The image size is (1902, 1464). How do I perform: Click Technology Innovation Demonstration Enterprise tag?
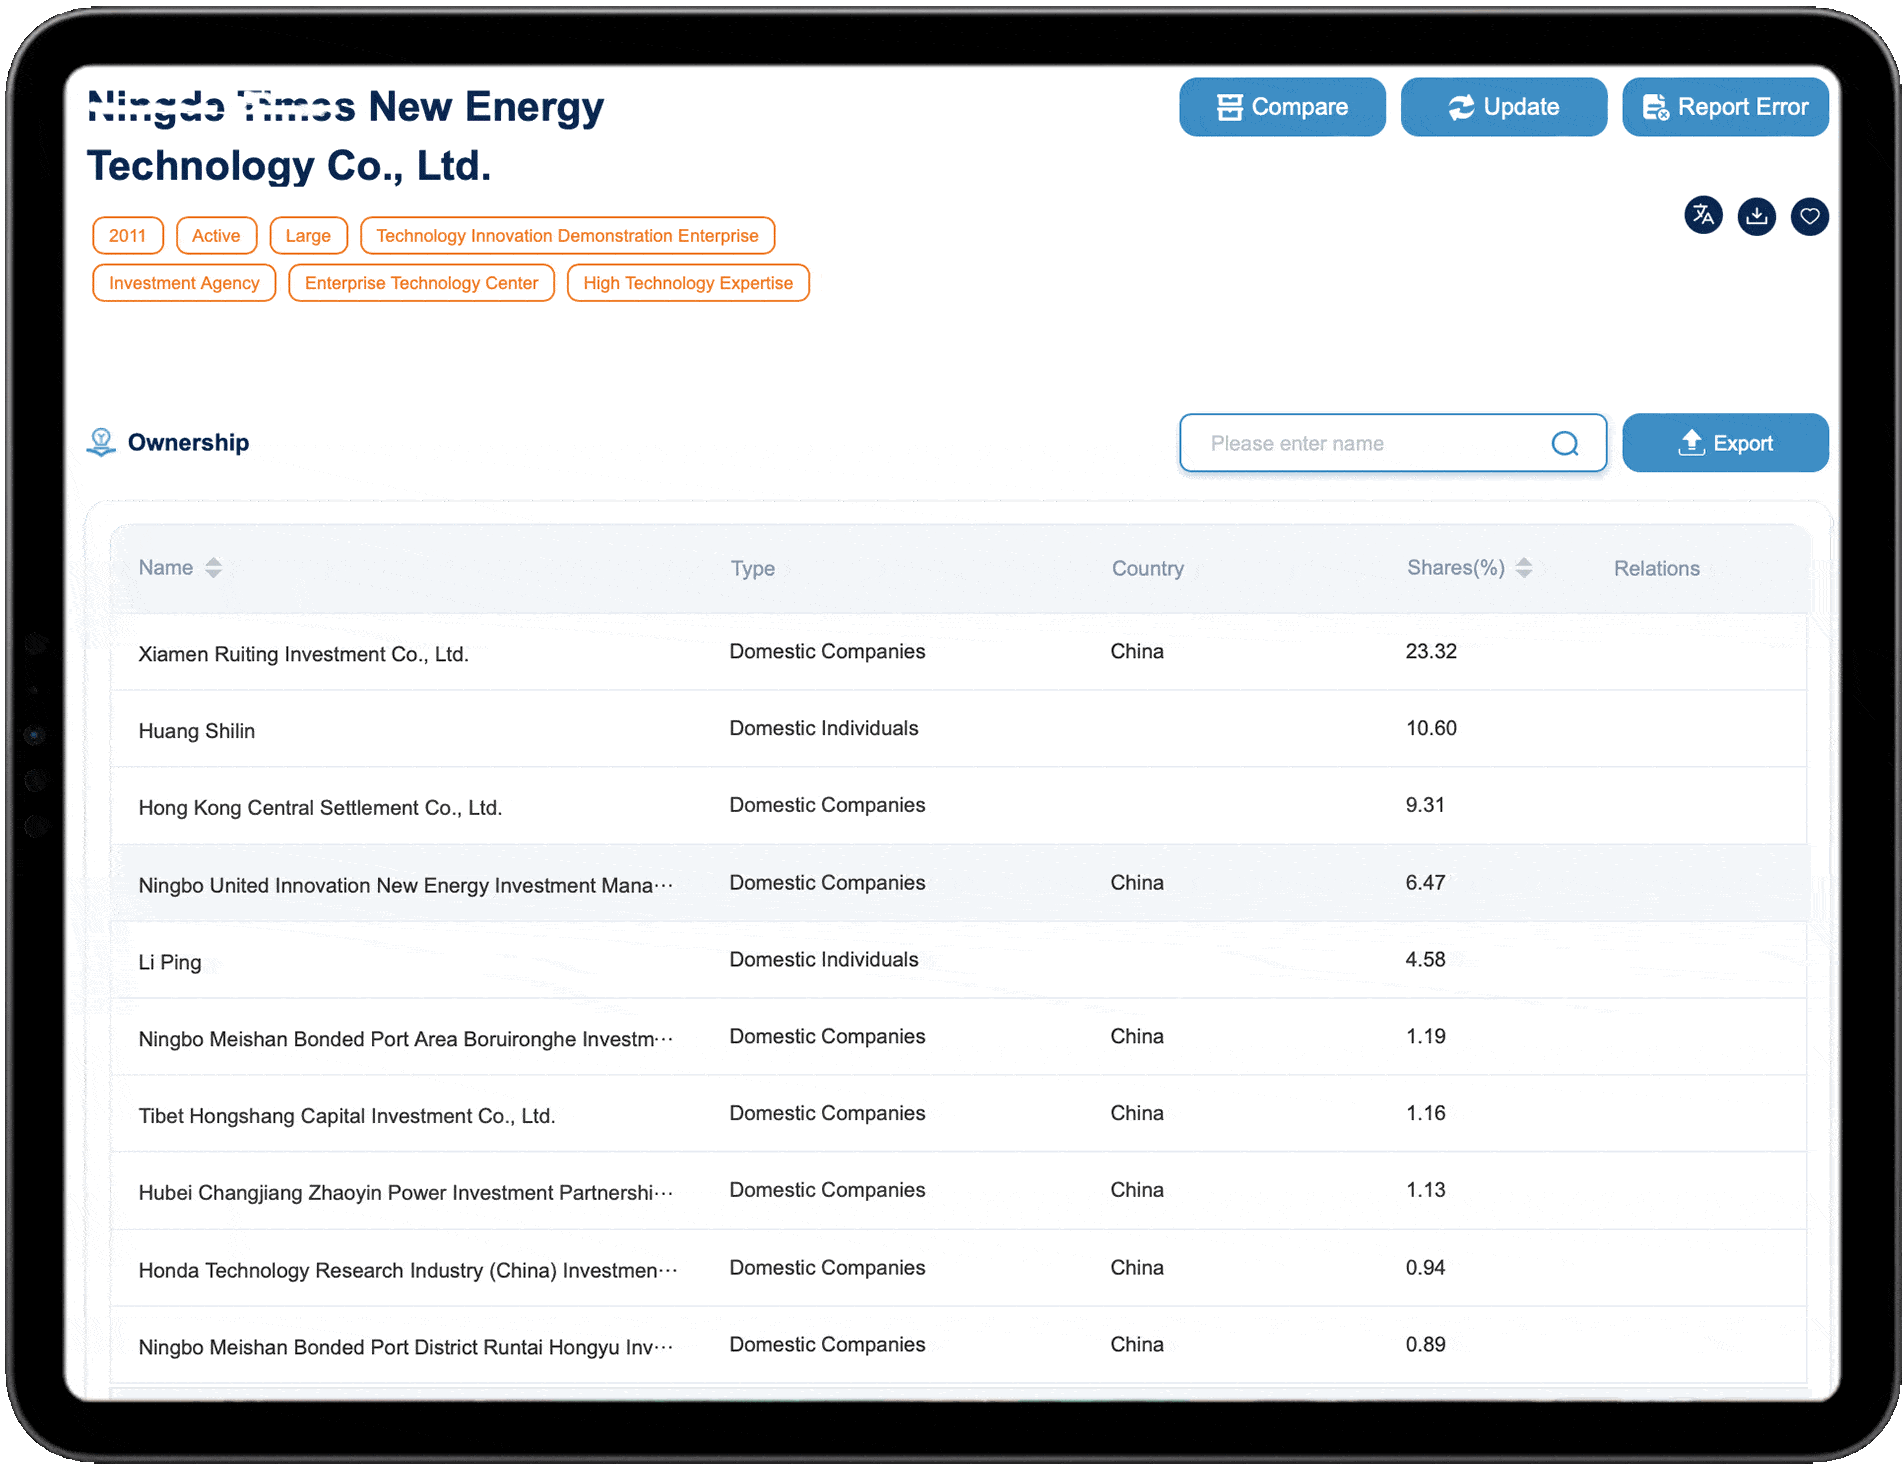567,236
